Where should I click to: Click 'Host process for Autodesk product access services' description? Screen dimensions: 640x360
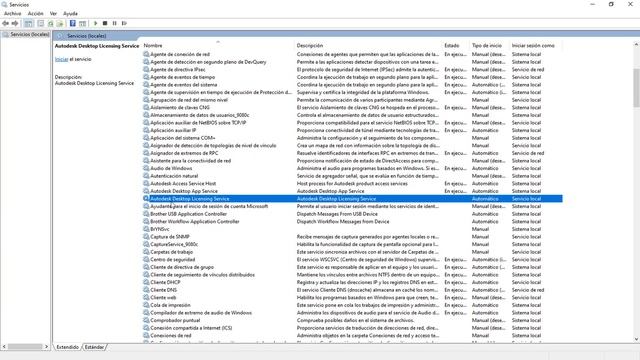click(x=352, y=184)
